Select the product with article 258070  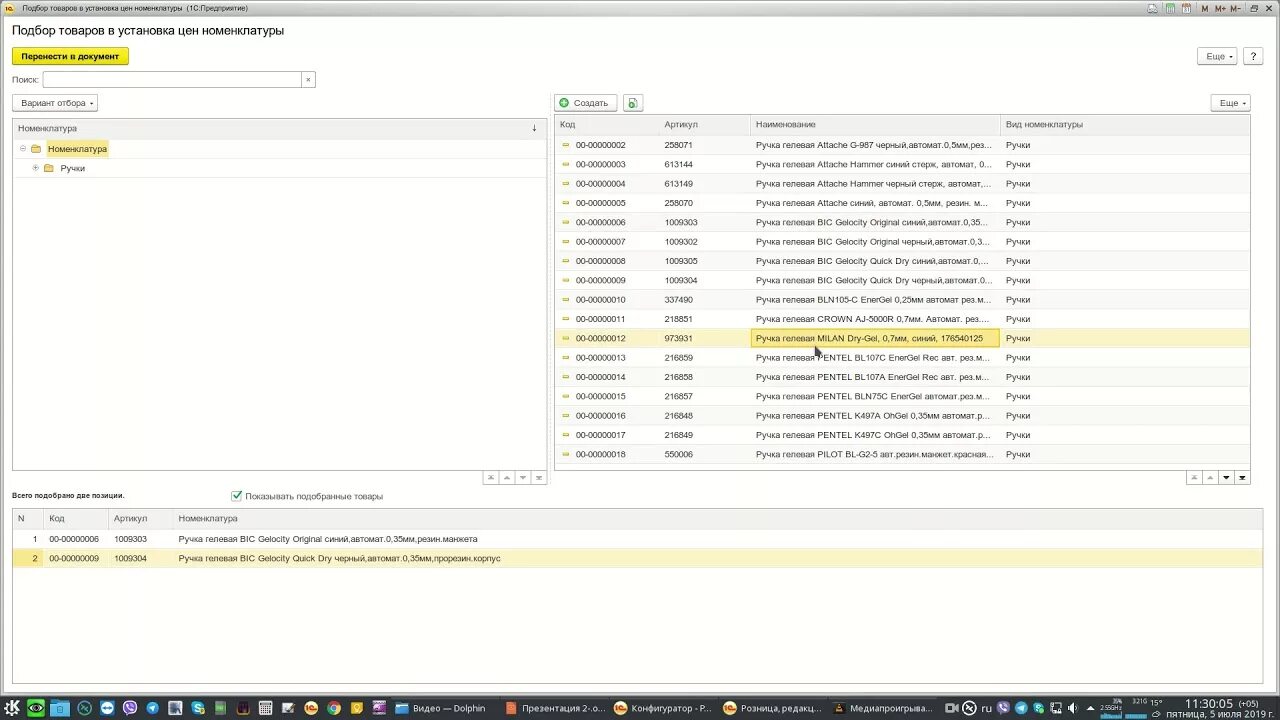902,203
